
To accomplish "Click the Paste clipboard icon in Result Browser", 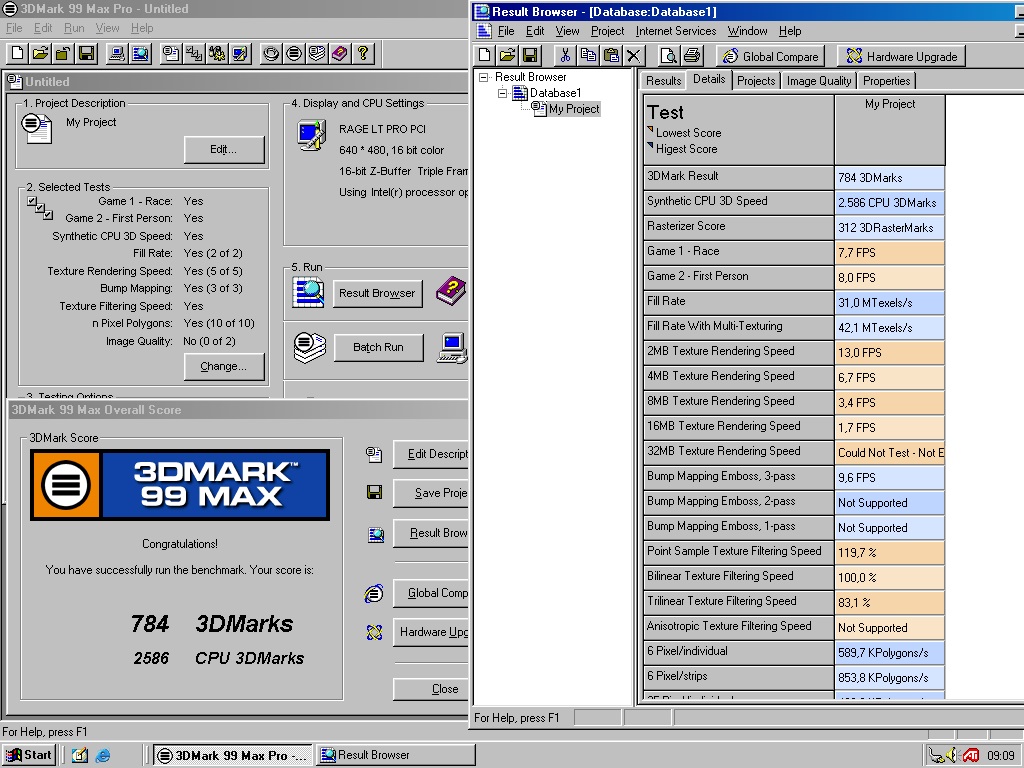I will [x=611, y=56].
